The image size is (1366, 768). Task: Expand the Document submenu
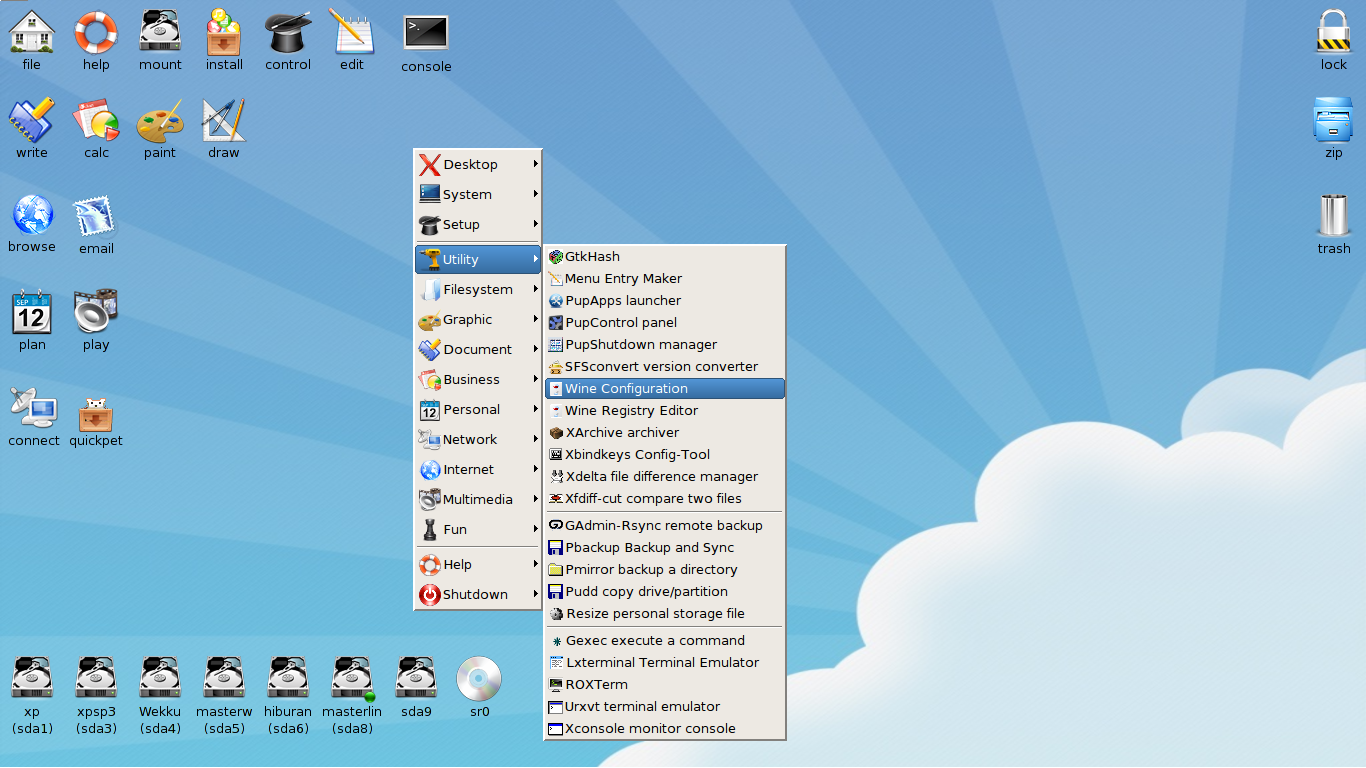point(478,350)
